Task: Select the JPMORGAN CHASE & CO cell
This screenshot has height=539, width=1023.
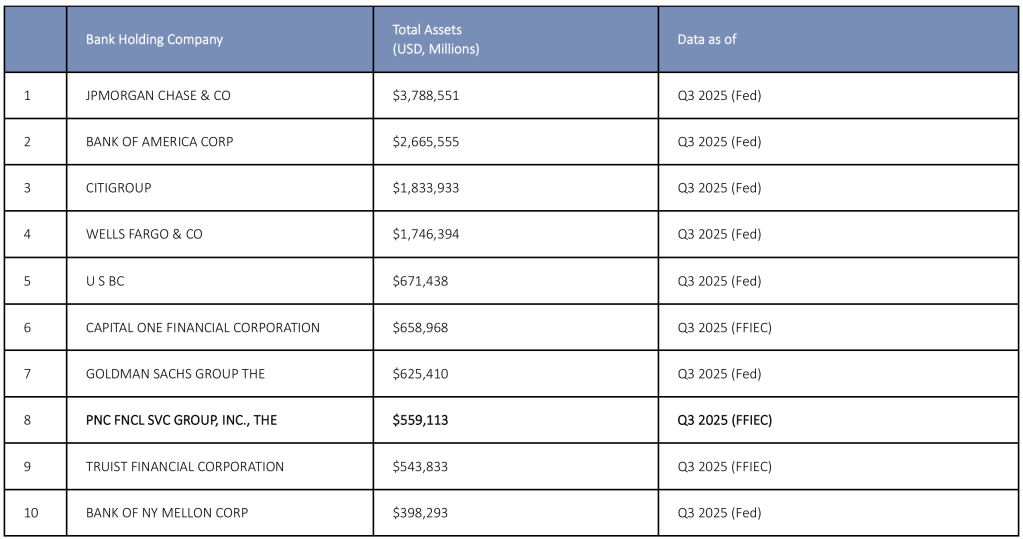Action: 158,95
